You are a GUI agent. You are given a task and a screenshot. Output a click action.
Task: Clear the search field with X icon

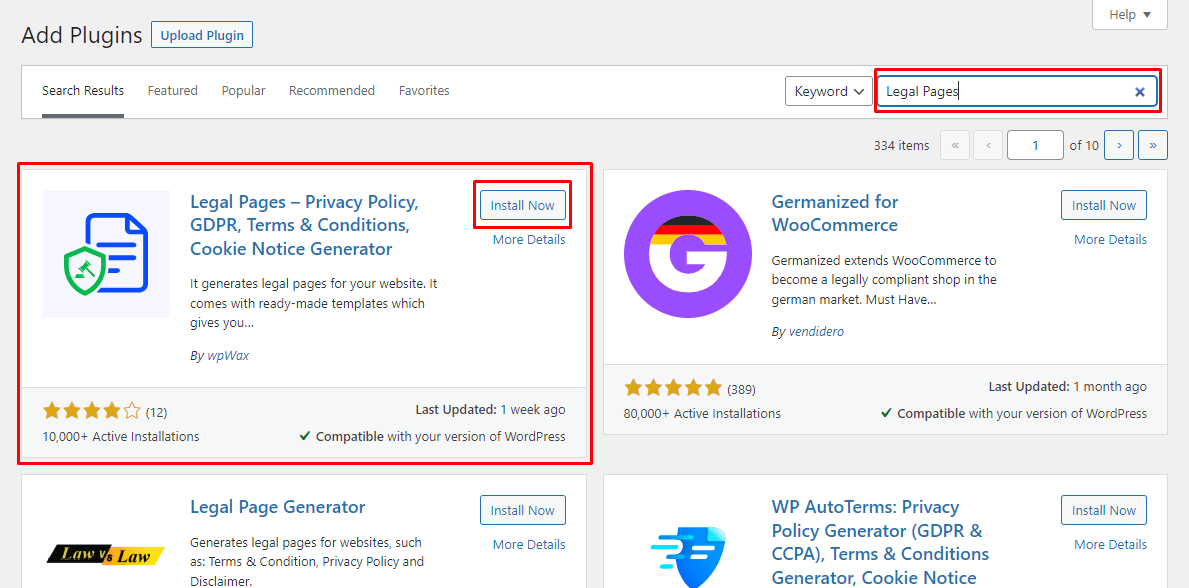1139,92
